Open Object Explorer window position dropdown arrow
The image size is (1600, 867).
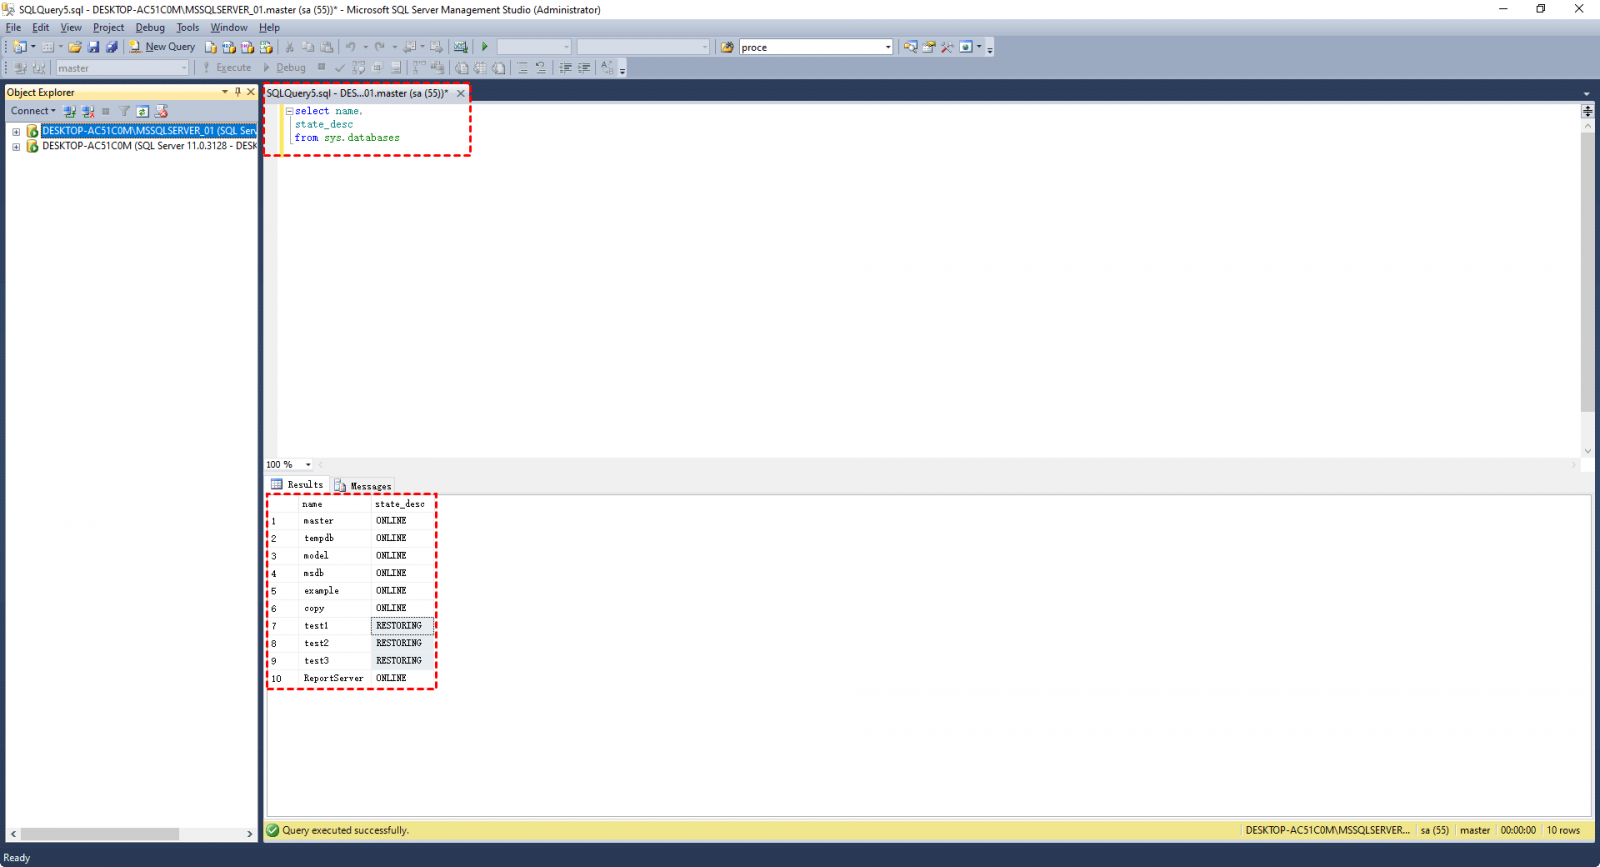225,92
